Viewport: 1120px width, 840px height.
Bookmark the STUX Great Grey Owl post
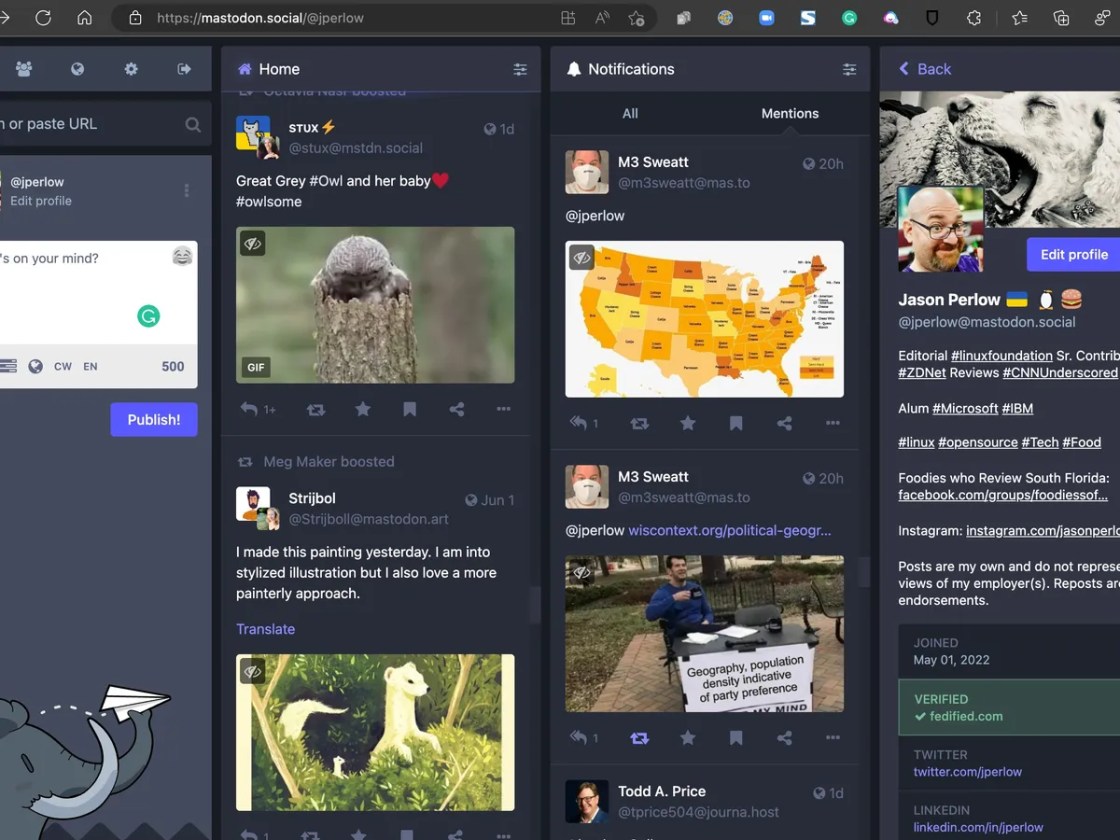409,409
